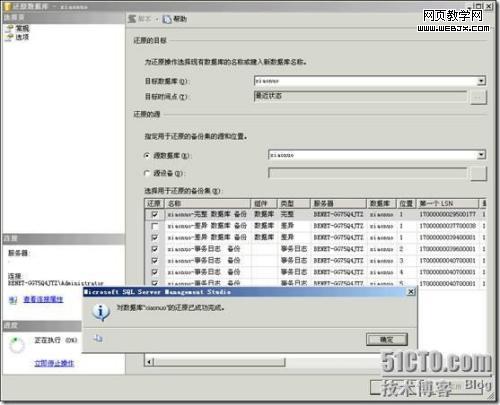
Task: Open the 帮助 help toolbar button
Action: coord(175,19)
